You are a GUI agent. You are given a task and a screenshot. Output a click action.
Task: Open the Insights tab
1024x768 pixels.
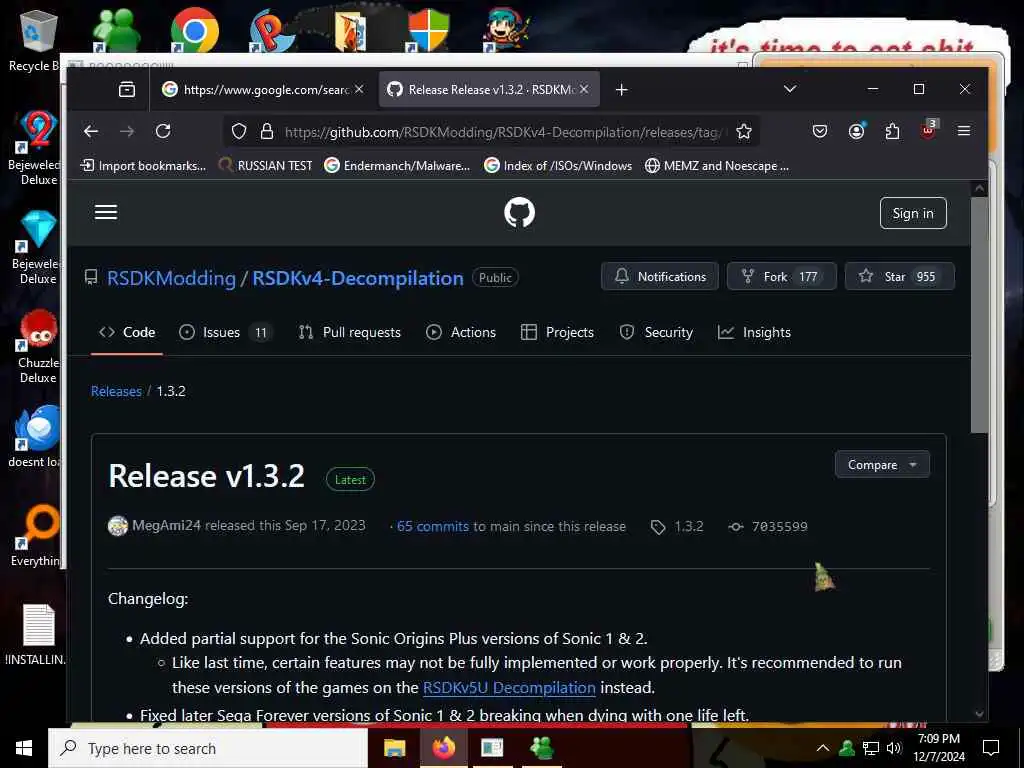click(x=754, y=332)
